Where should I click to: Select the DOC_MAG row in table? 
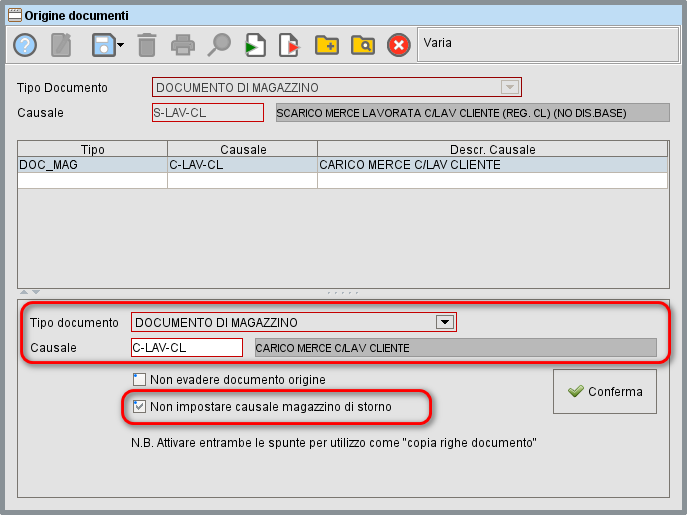(x=92, y=164)
